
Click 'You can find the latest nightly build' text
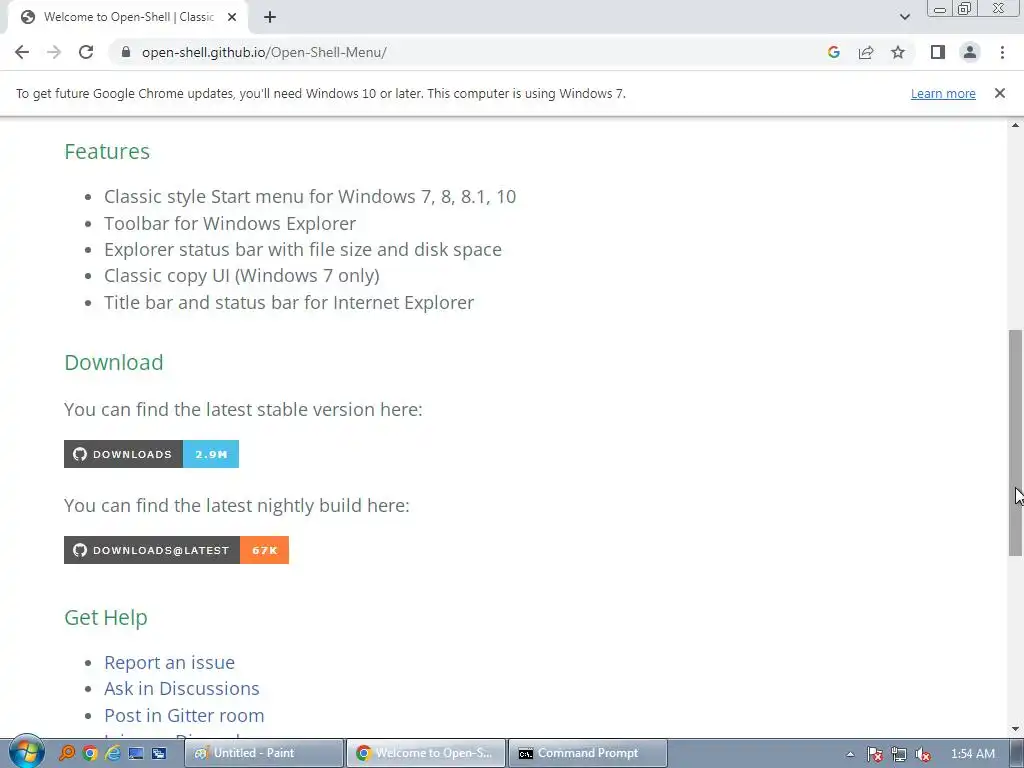pos(236,505)
